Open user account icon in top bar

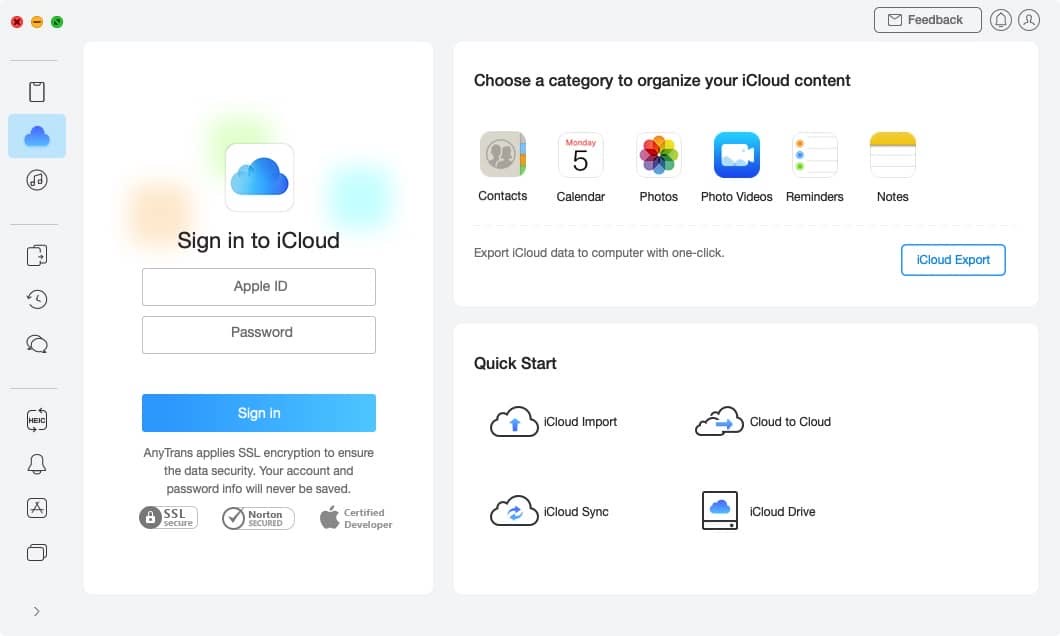(x=1029, y=20)
